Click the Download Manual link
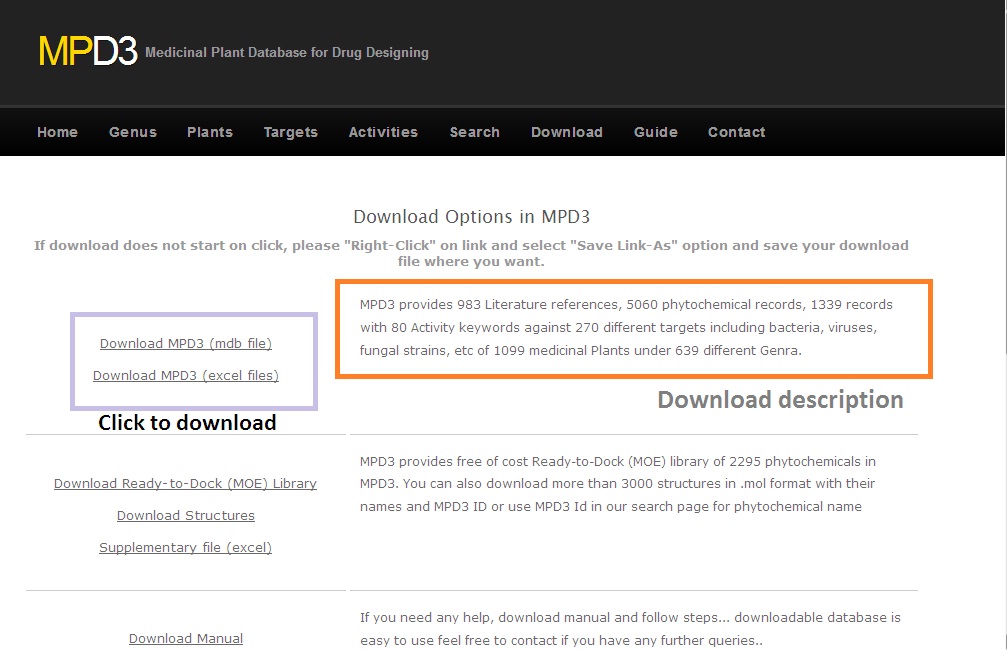This screenshot has width=1007, height=650. click(x=186, y=639)
